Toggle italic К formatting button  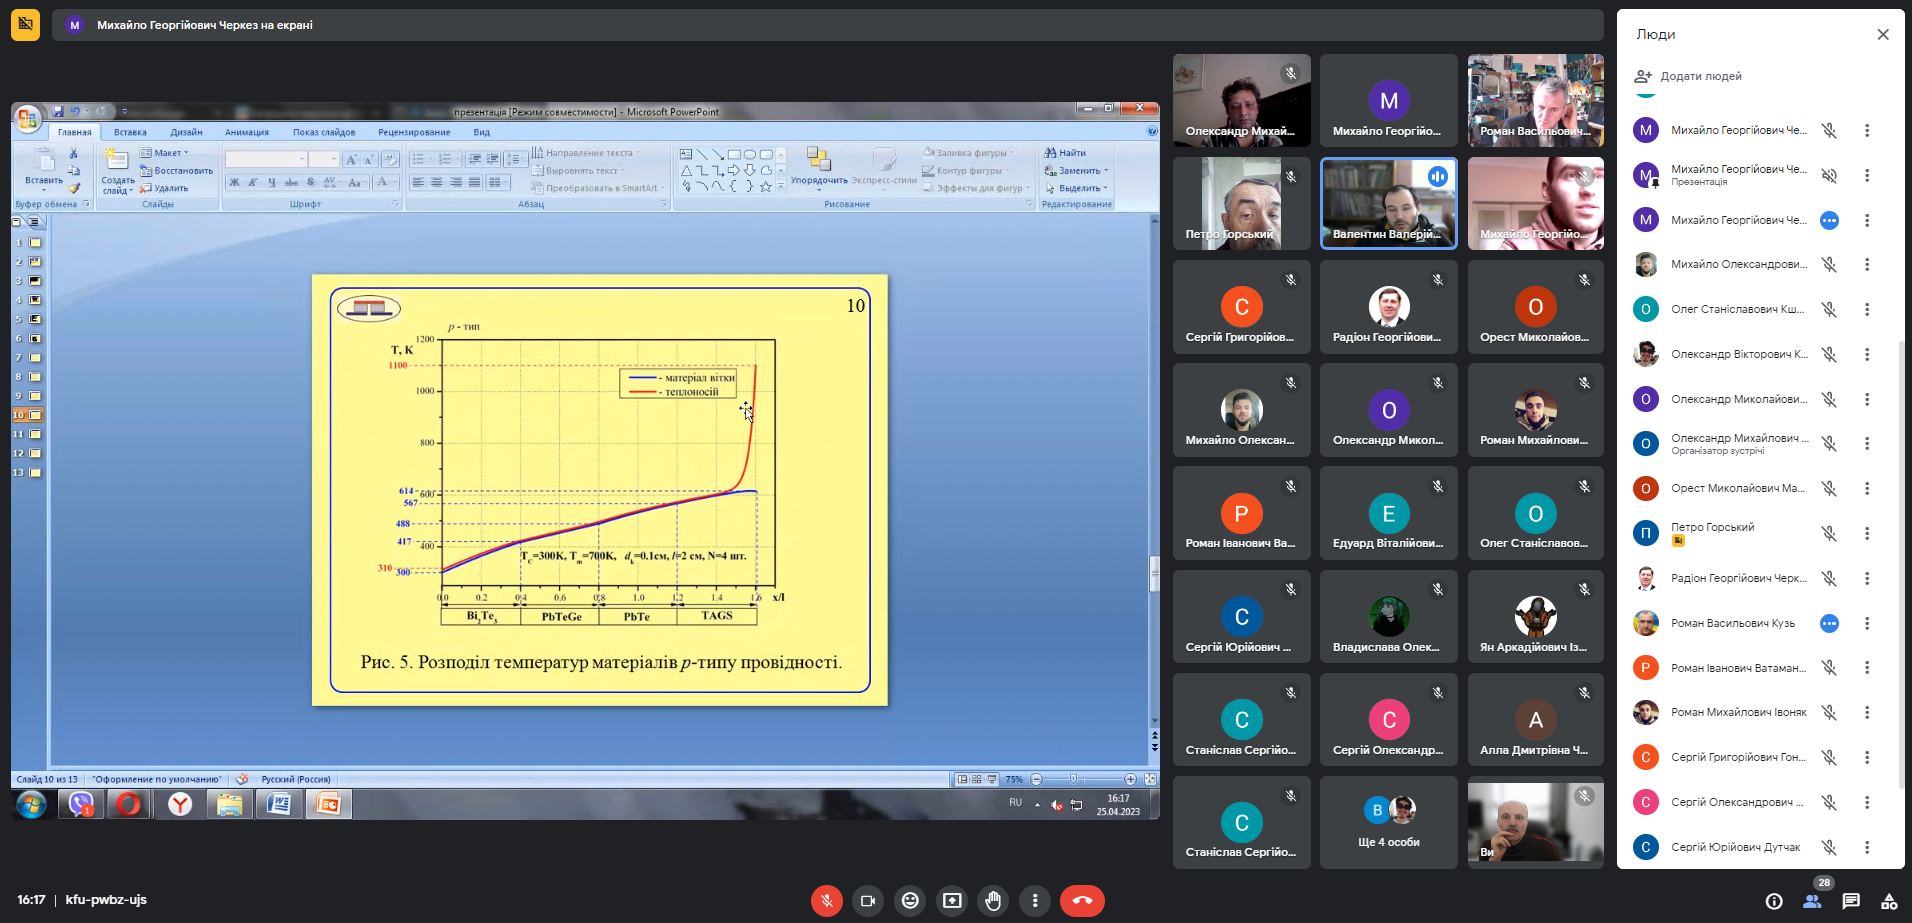tap(253, 182)
